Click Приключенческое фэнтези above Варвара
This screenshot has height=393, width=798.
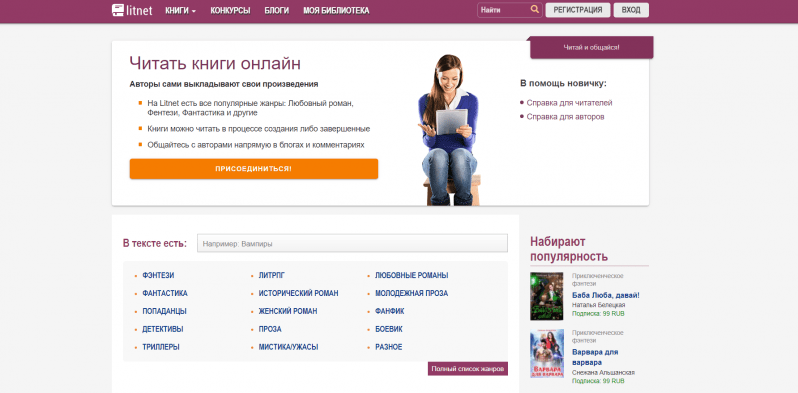[597, 336]
